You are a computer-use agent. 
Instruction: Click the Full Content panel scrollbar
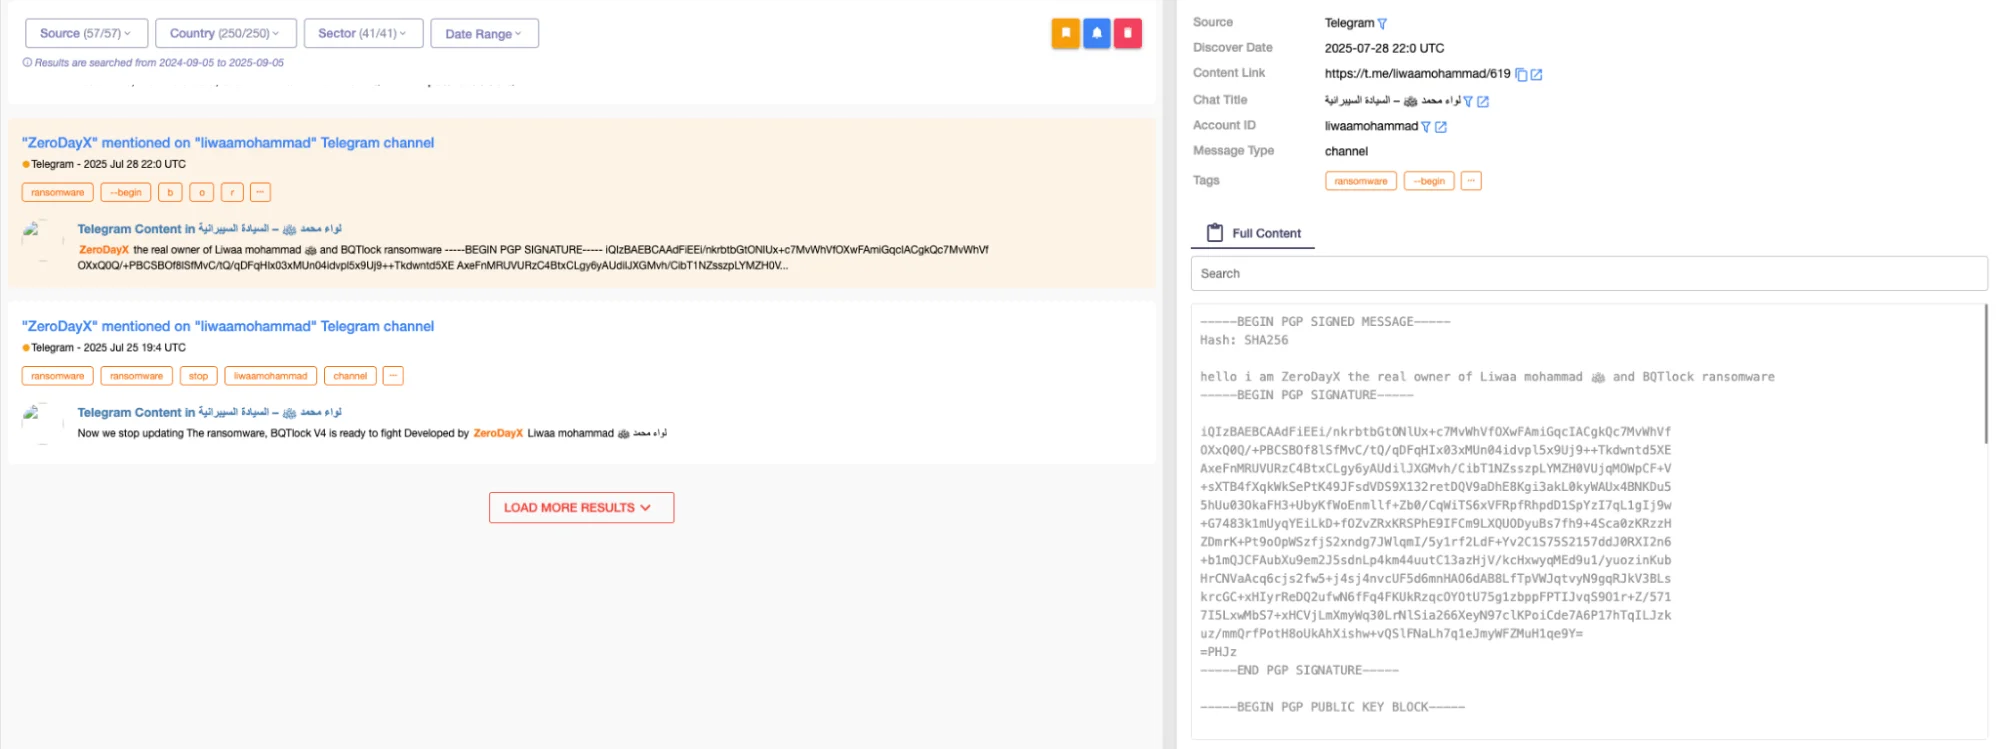(x=1985, y=374)
